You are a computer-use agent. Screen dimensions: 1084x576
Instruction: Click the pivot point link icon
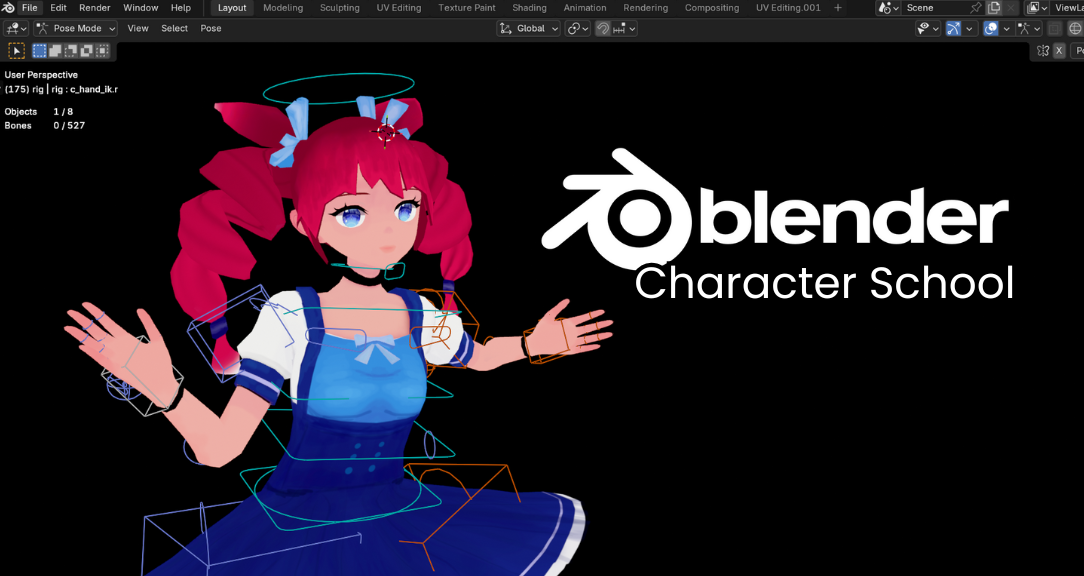(x=574, y=29)
